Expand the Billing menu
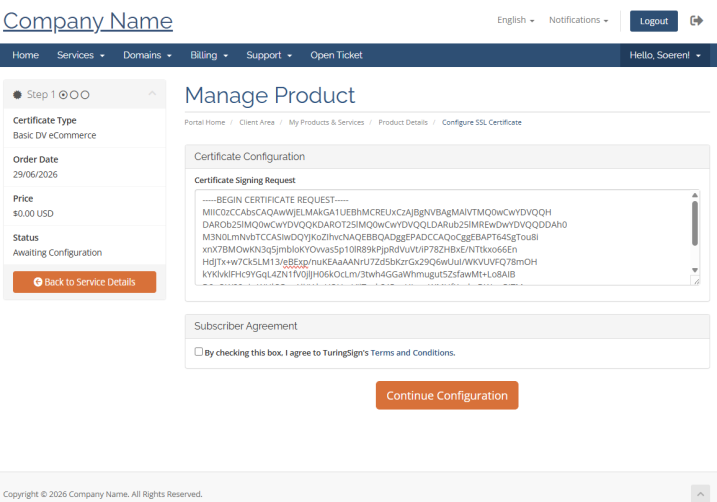Screen dimensions: 717x502 pos(209,55)
